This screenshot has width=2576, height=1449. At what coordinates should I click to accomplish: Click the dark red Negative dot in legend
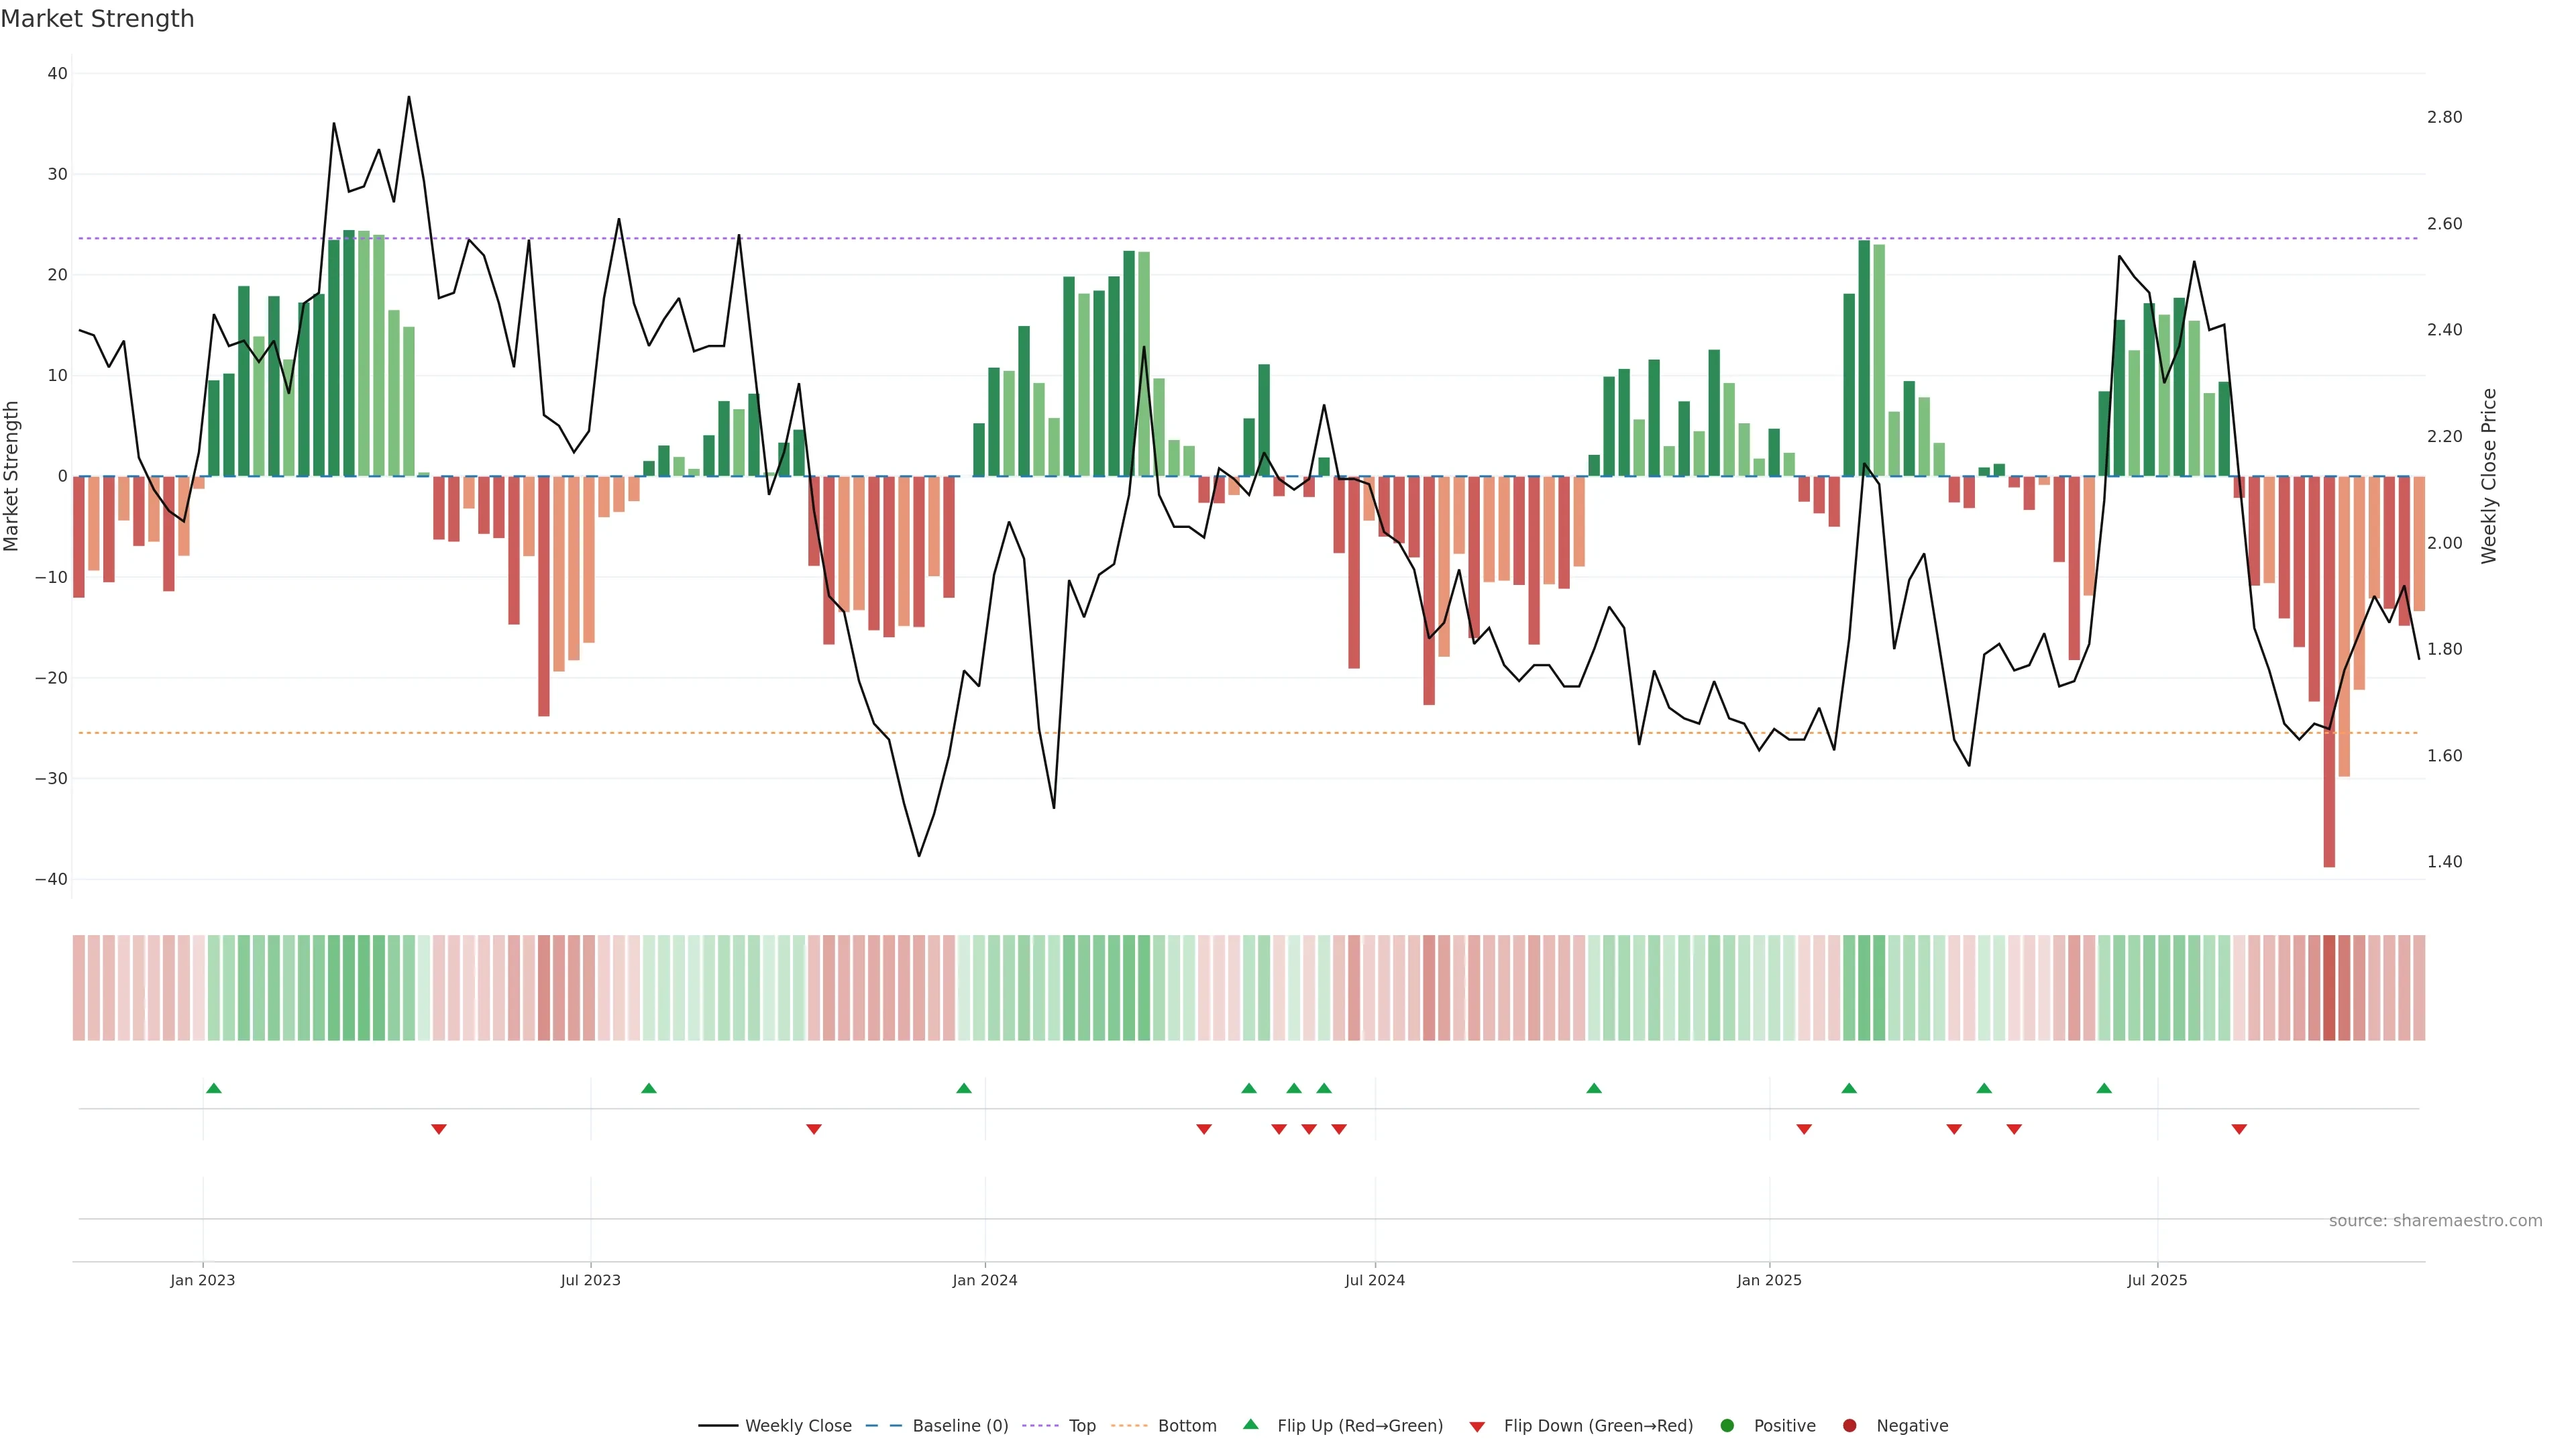pos(1849,1426)
